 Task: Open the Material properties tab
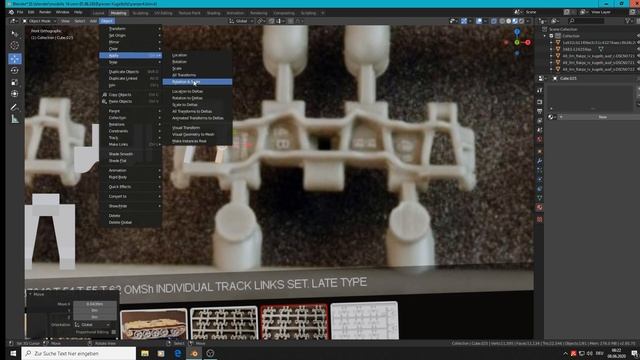click(540, 208)
